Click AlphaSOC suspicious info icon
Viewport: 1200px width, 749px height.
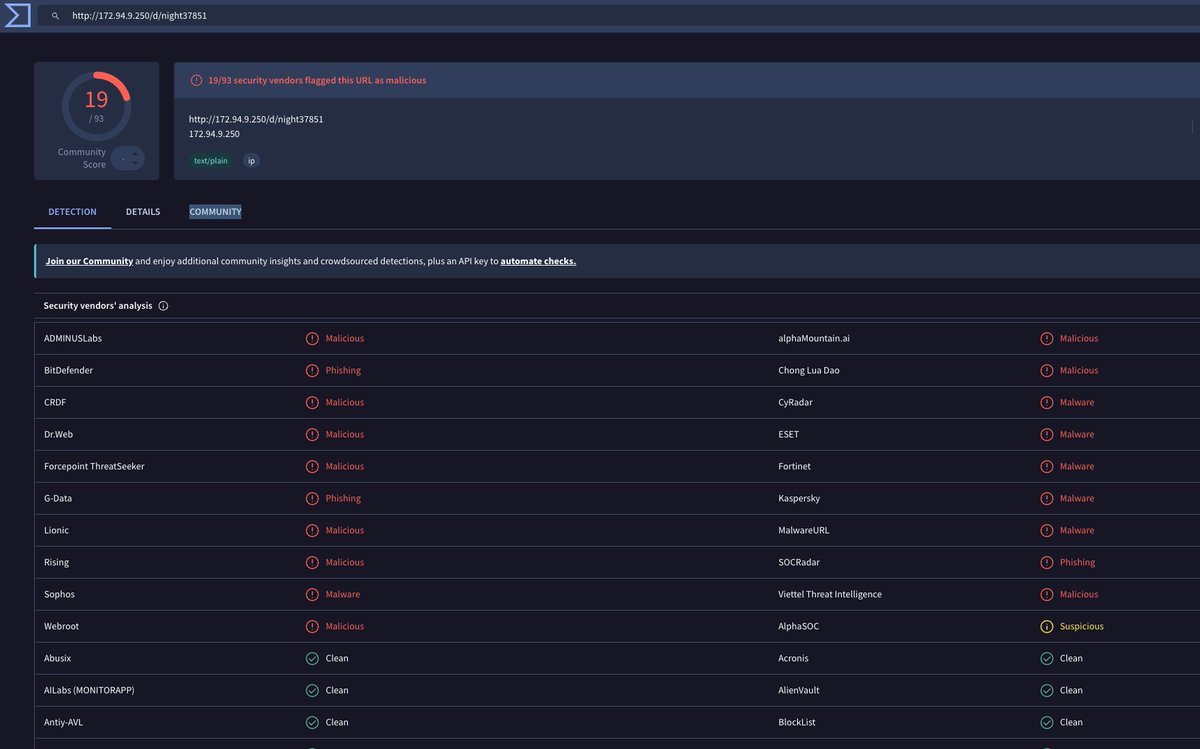[x=1046, y=626]
